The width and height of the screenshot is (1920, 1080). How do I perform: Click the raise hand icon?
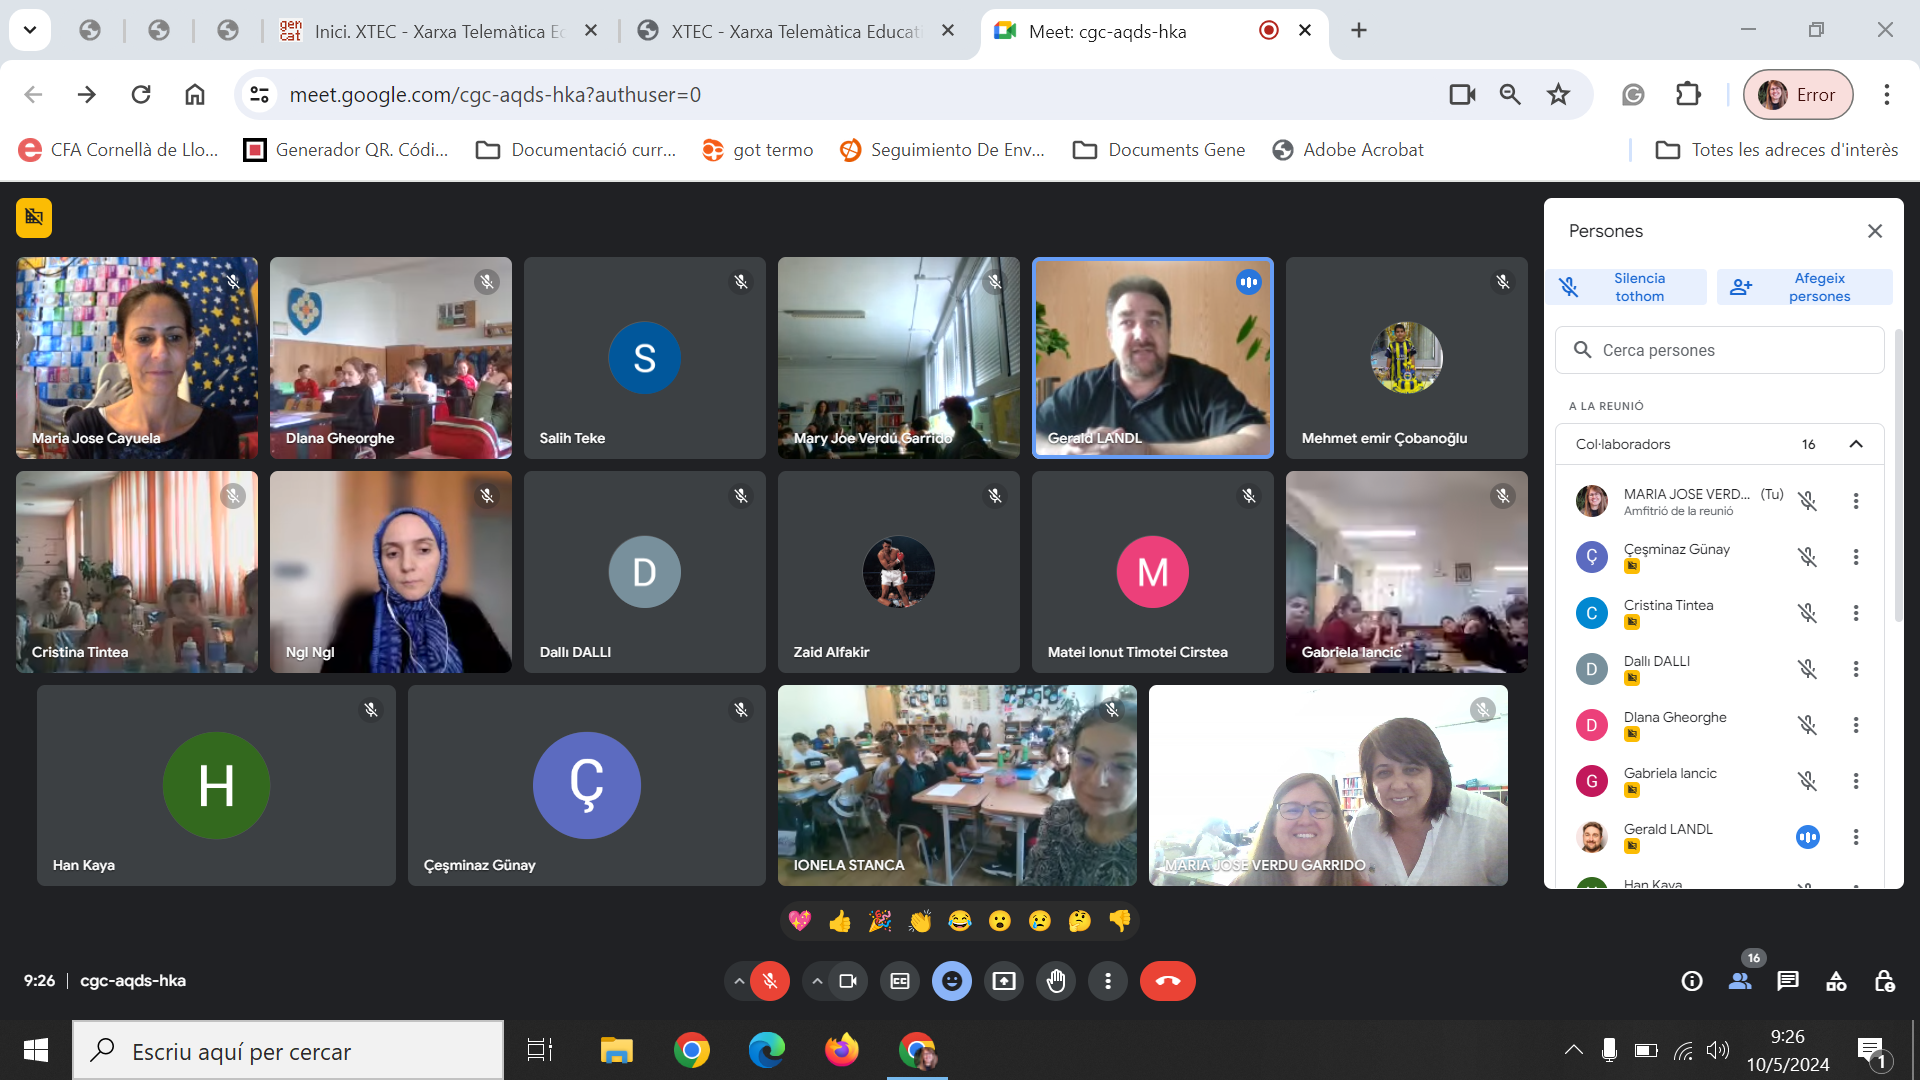tap(1056, 981)
